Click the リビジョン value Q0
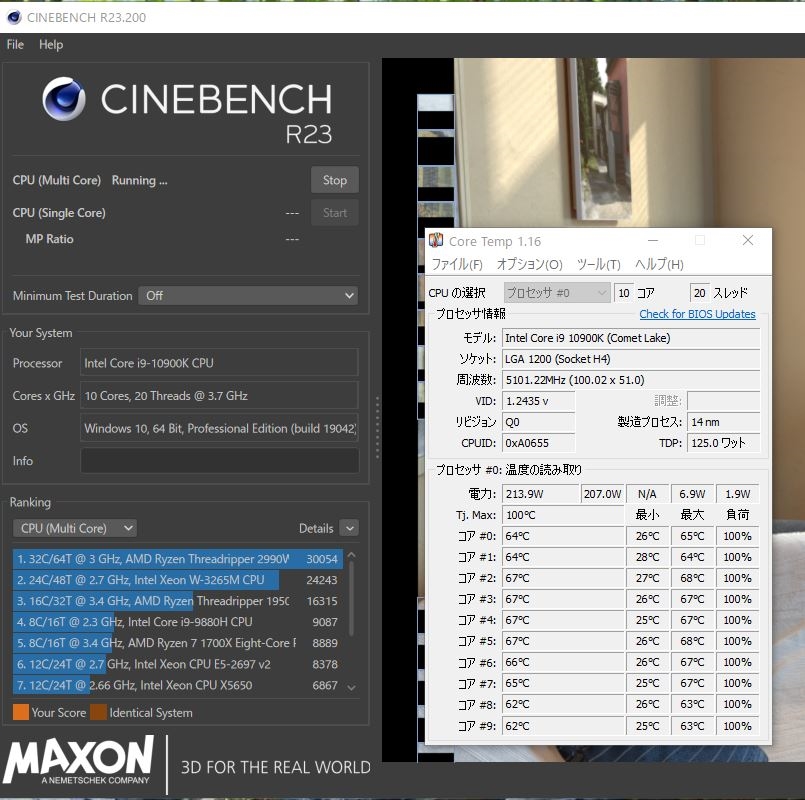This screenshot has height=800, width=805. pos(539,422)
